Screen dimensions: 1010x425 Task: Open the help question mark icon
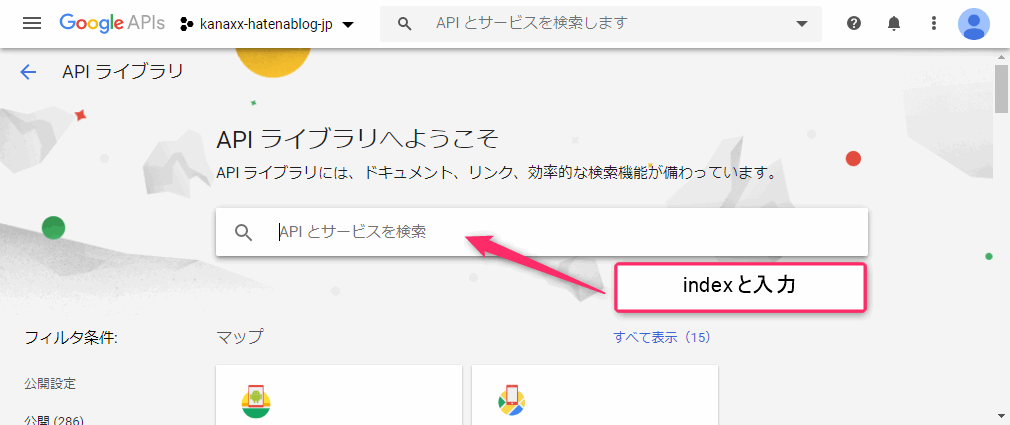pyautogui.click(x=854, y=24)
